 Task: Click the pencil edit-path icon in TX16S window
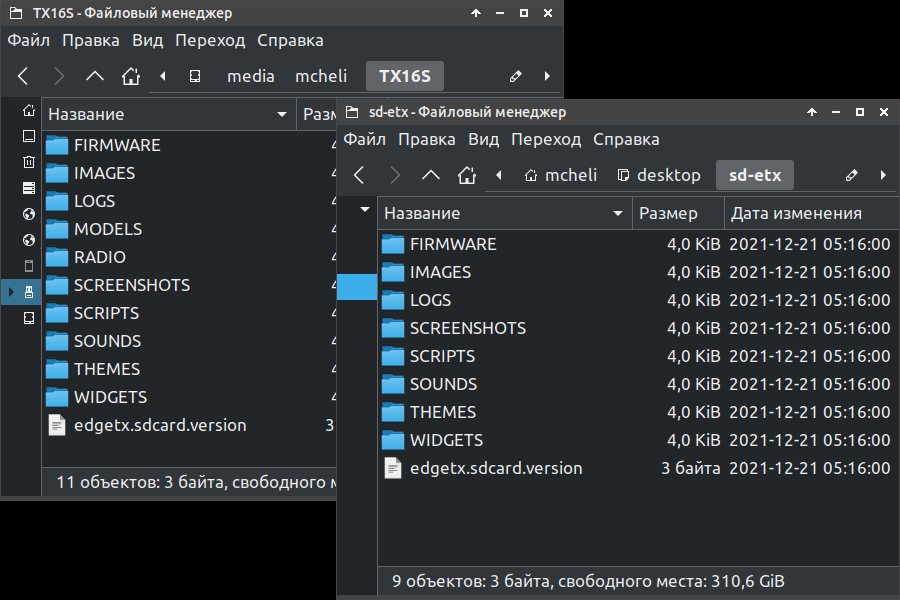click(515, 76)
